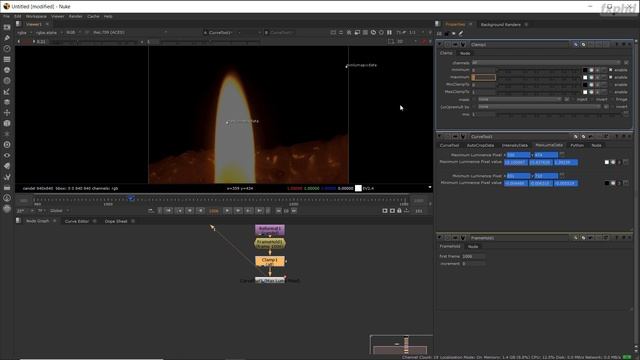The width and height of the screenshot is (640, 360).
Task: Toggle the mask invert checkbox
Action: [x=593, y=99]
